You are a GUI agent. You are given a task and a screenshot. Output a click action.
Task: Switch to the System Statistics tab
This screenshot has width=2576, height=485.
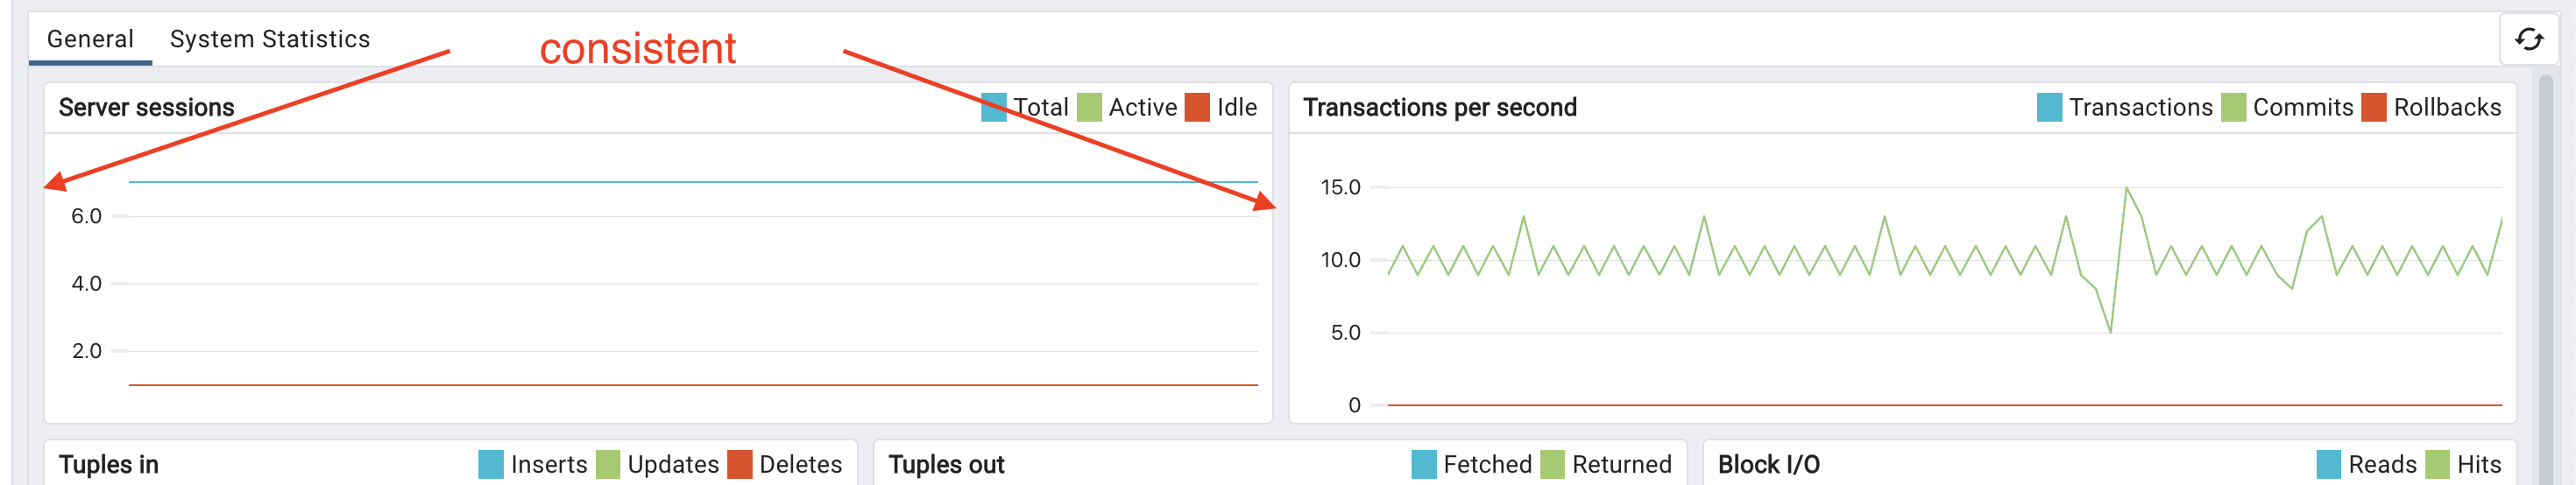(270, 39)
